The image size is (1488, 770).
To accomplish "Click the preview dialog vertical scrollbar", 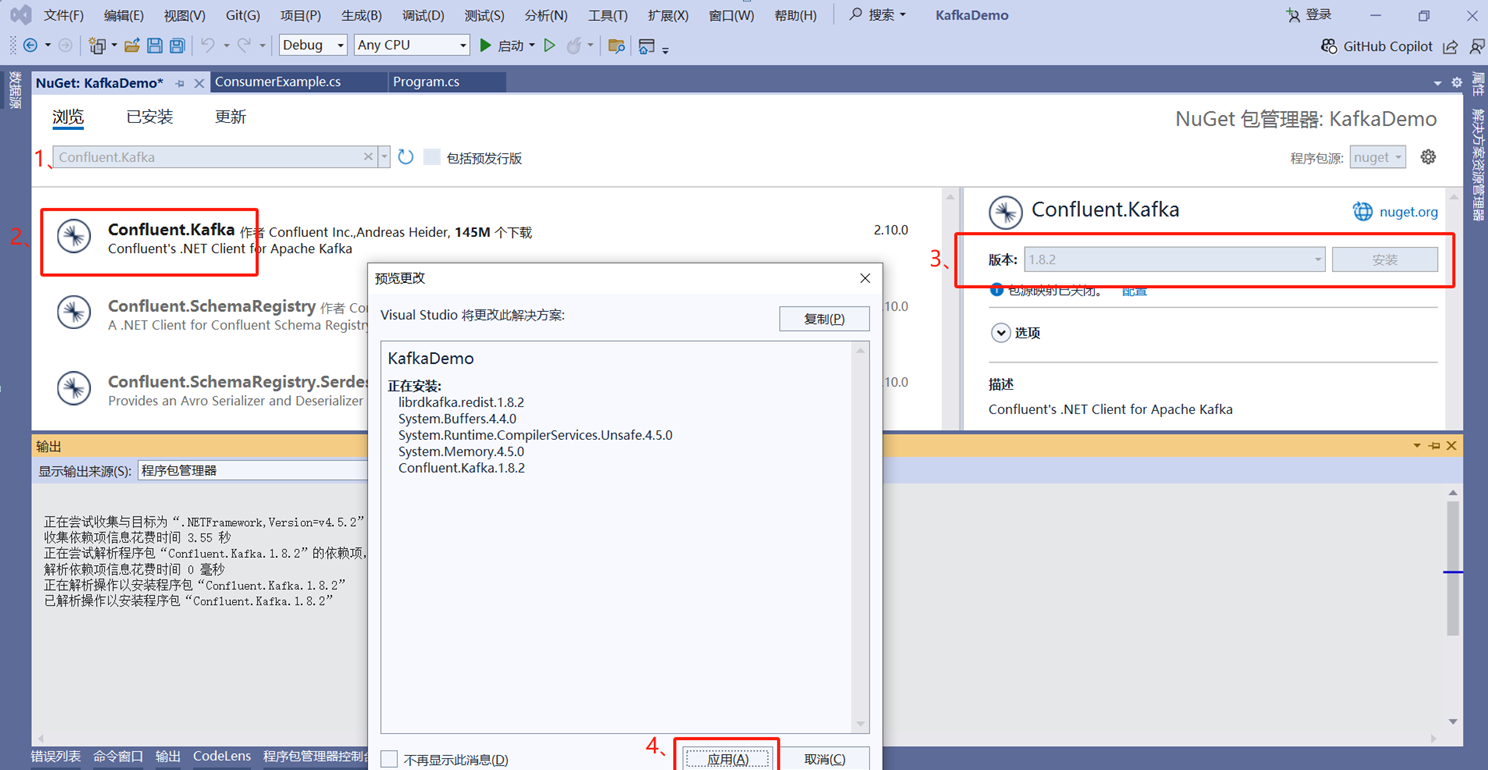I will (x=860, y=537).
